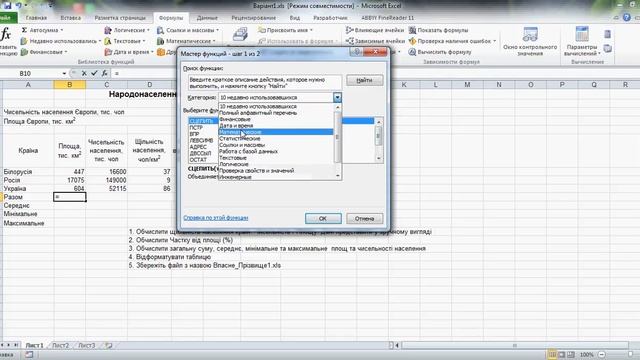Click Зависимые ячейки trace dependents
The image size is (640, 360).
375,41
